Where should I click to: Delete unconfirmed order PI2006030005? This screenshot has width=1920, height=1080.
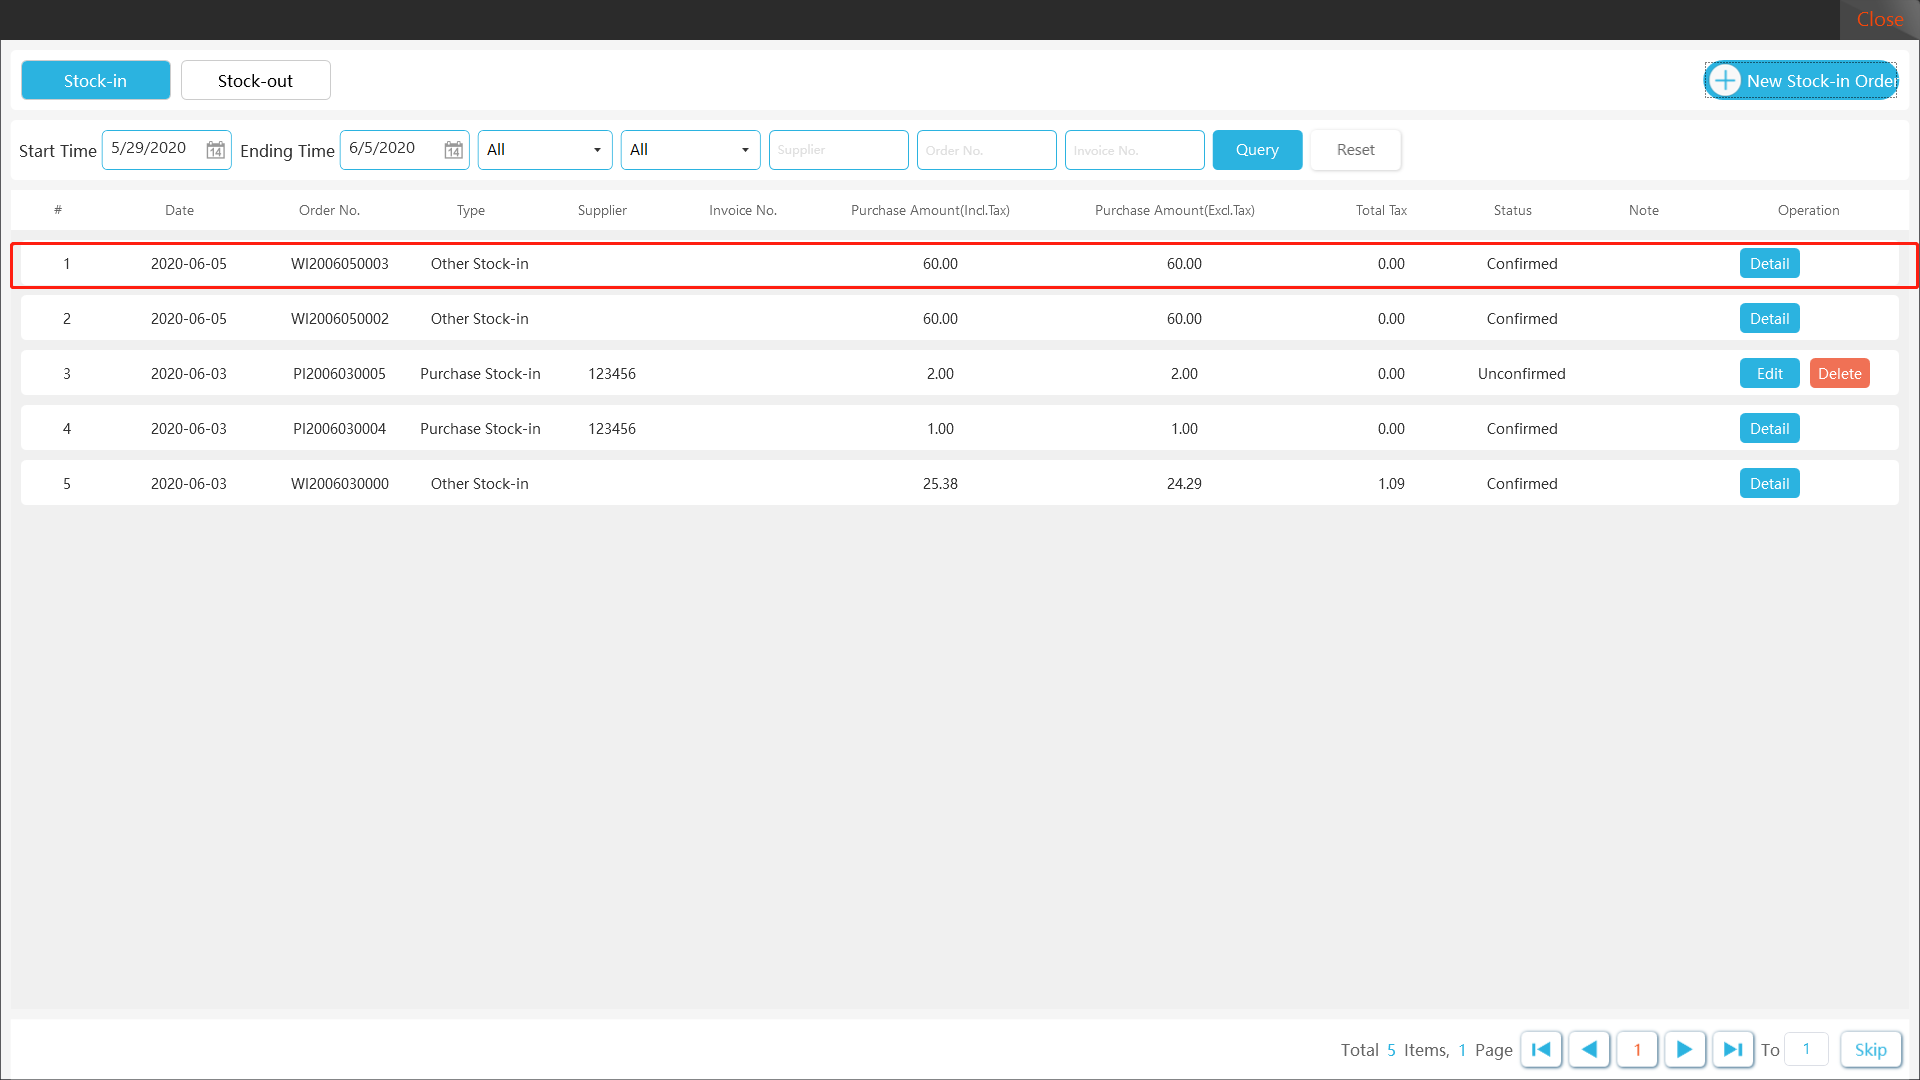(1839, 373)
